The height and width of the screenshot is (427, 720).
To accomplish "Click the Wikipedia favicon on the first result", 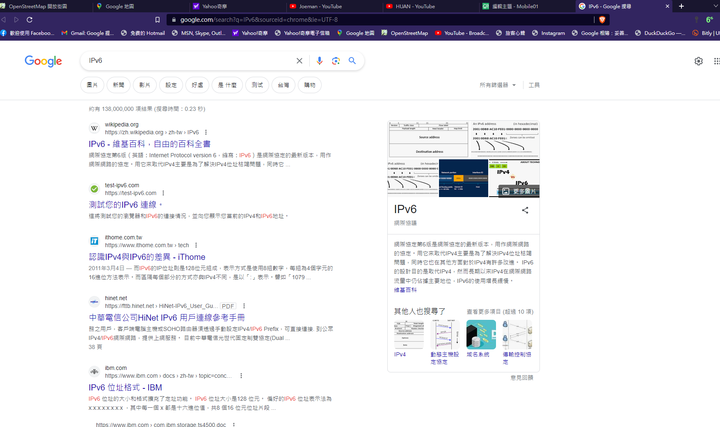I will coord(94,128).
